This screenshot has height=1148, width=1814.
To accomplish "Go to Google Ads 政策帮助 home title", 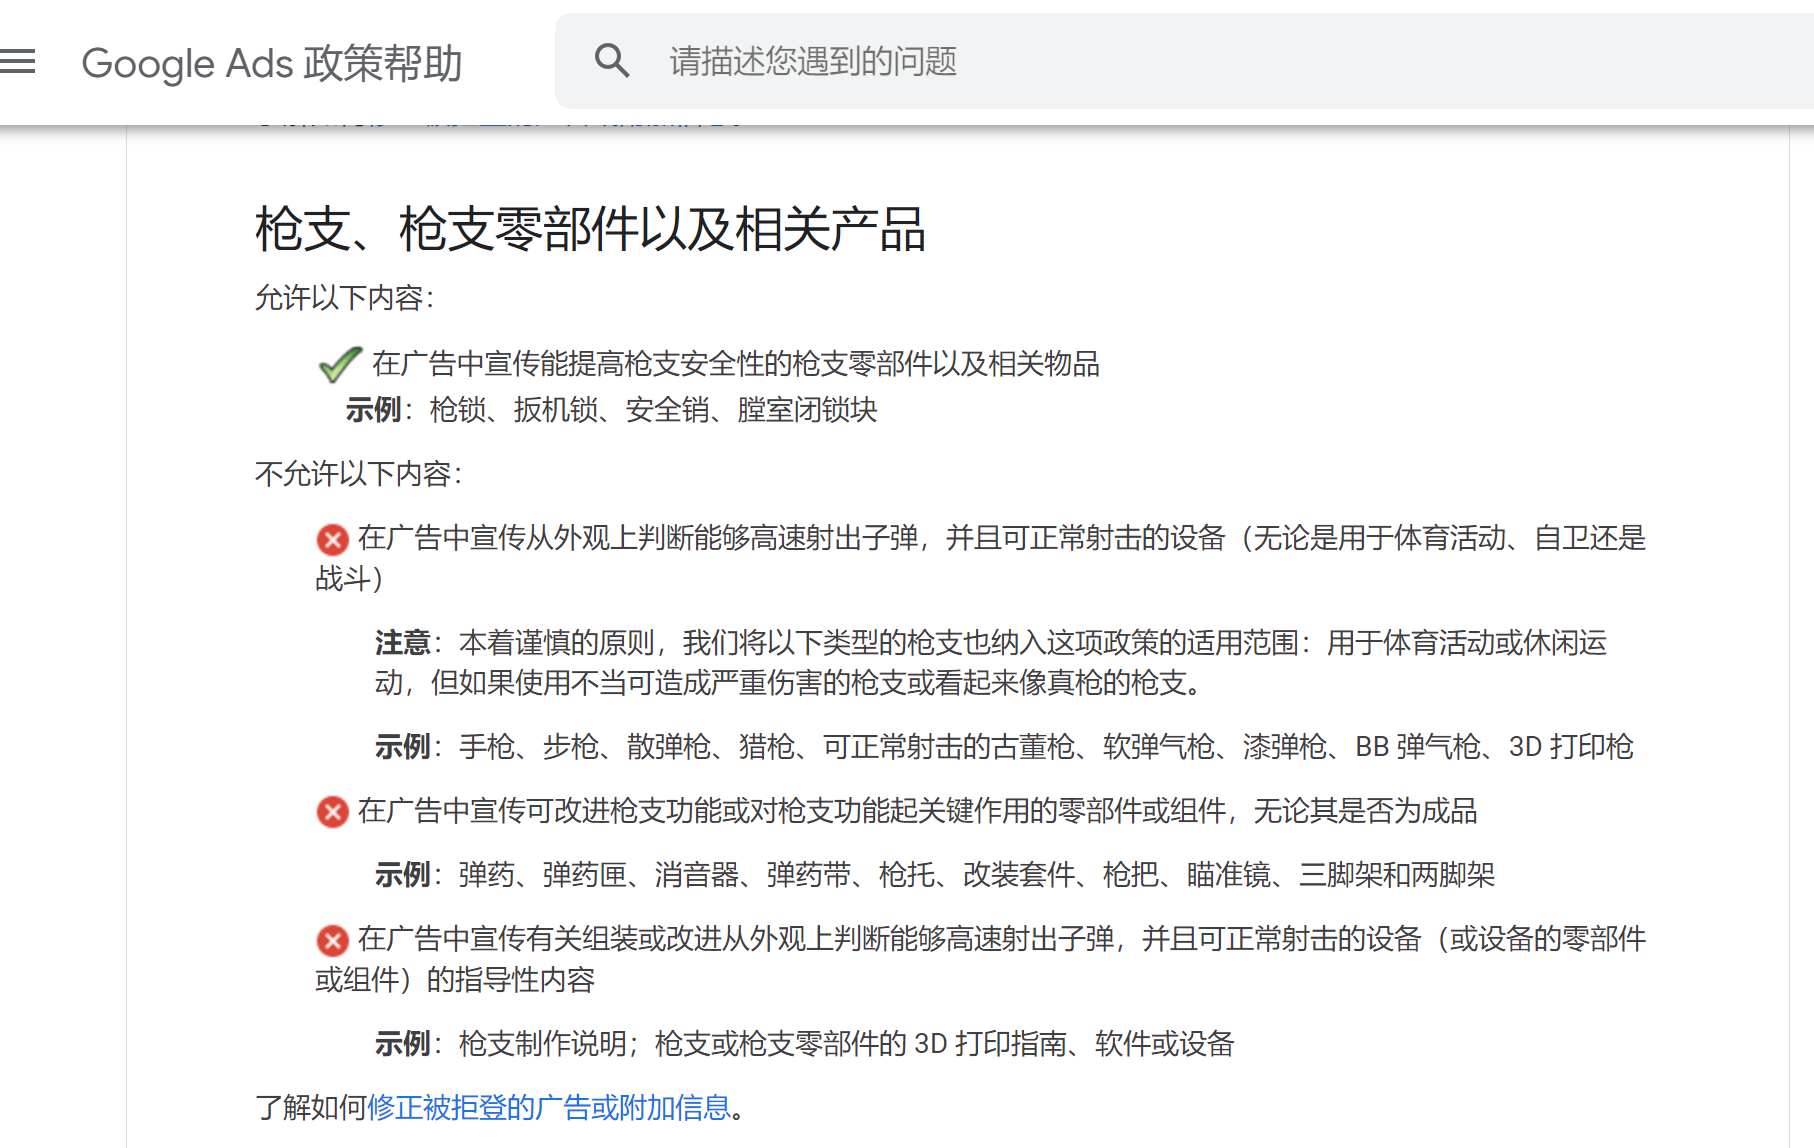I will pos(271,63).
